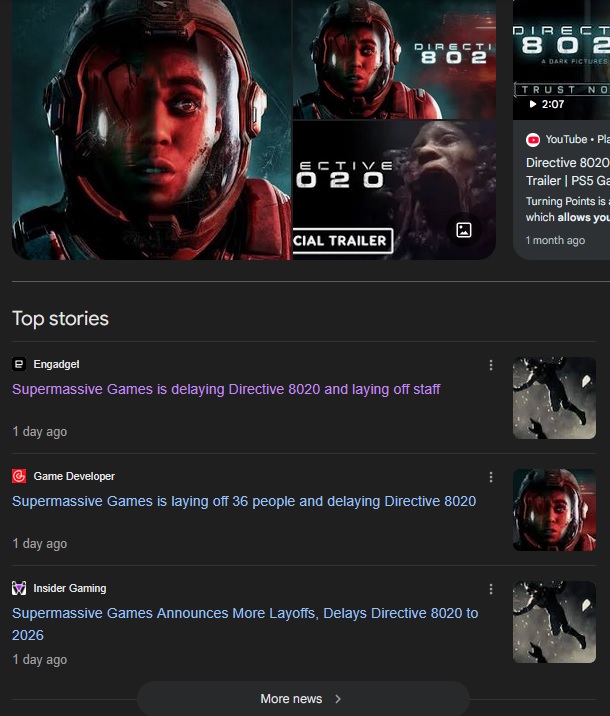Open the Directive 8020 Trailer PS5 video title
This screenshot has width=610, height=716.
coord(568,172)
